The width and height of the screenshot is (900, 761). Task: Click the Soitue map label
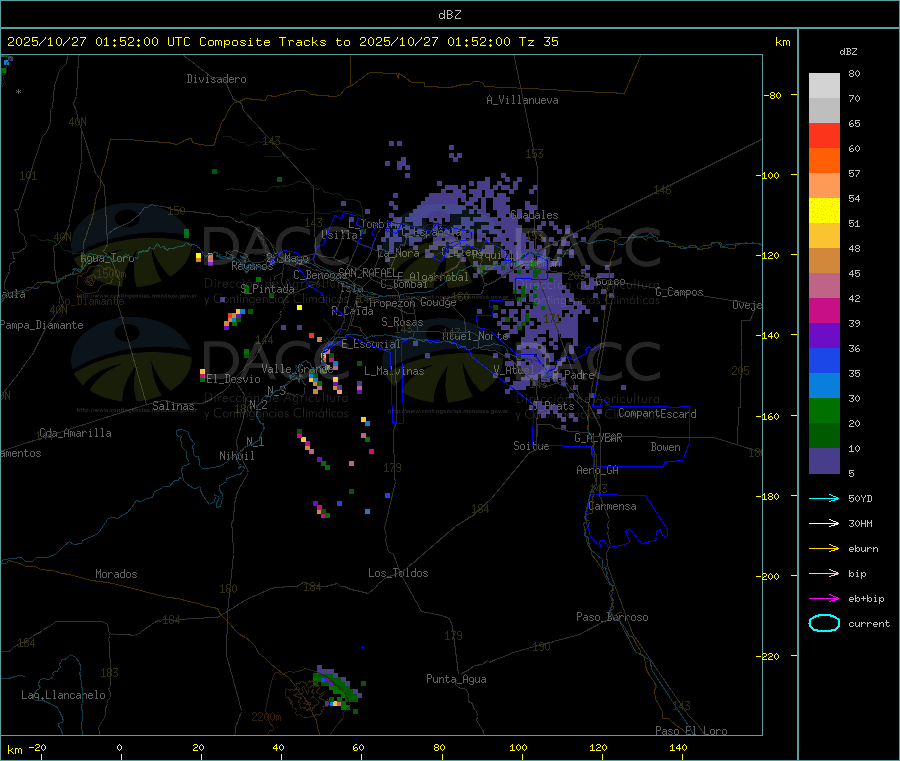click(x=532, y=446)
